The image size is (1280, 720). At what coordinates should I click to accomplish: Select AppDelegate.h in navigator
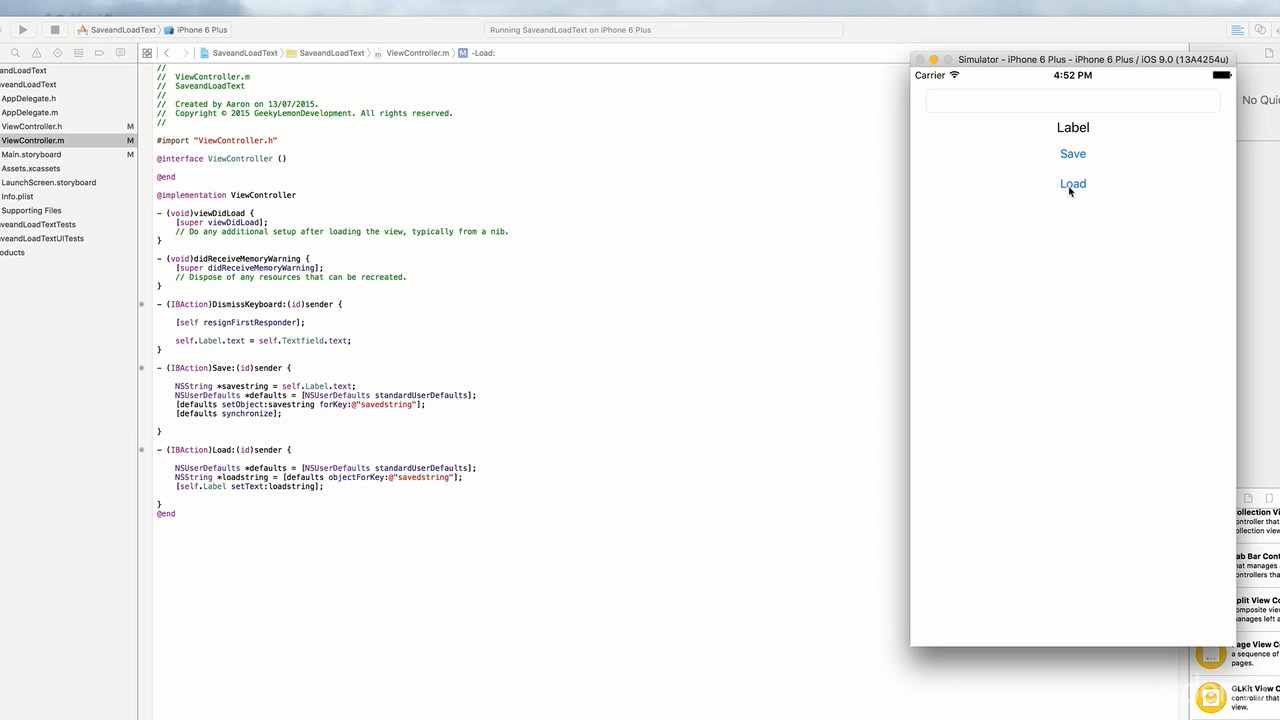tap(28, 99)
